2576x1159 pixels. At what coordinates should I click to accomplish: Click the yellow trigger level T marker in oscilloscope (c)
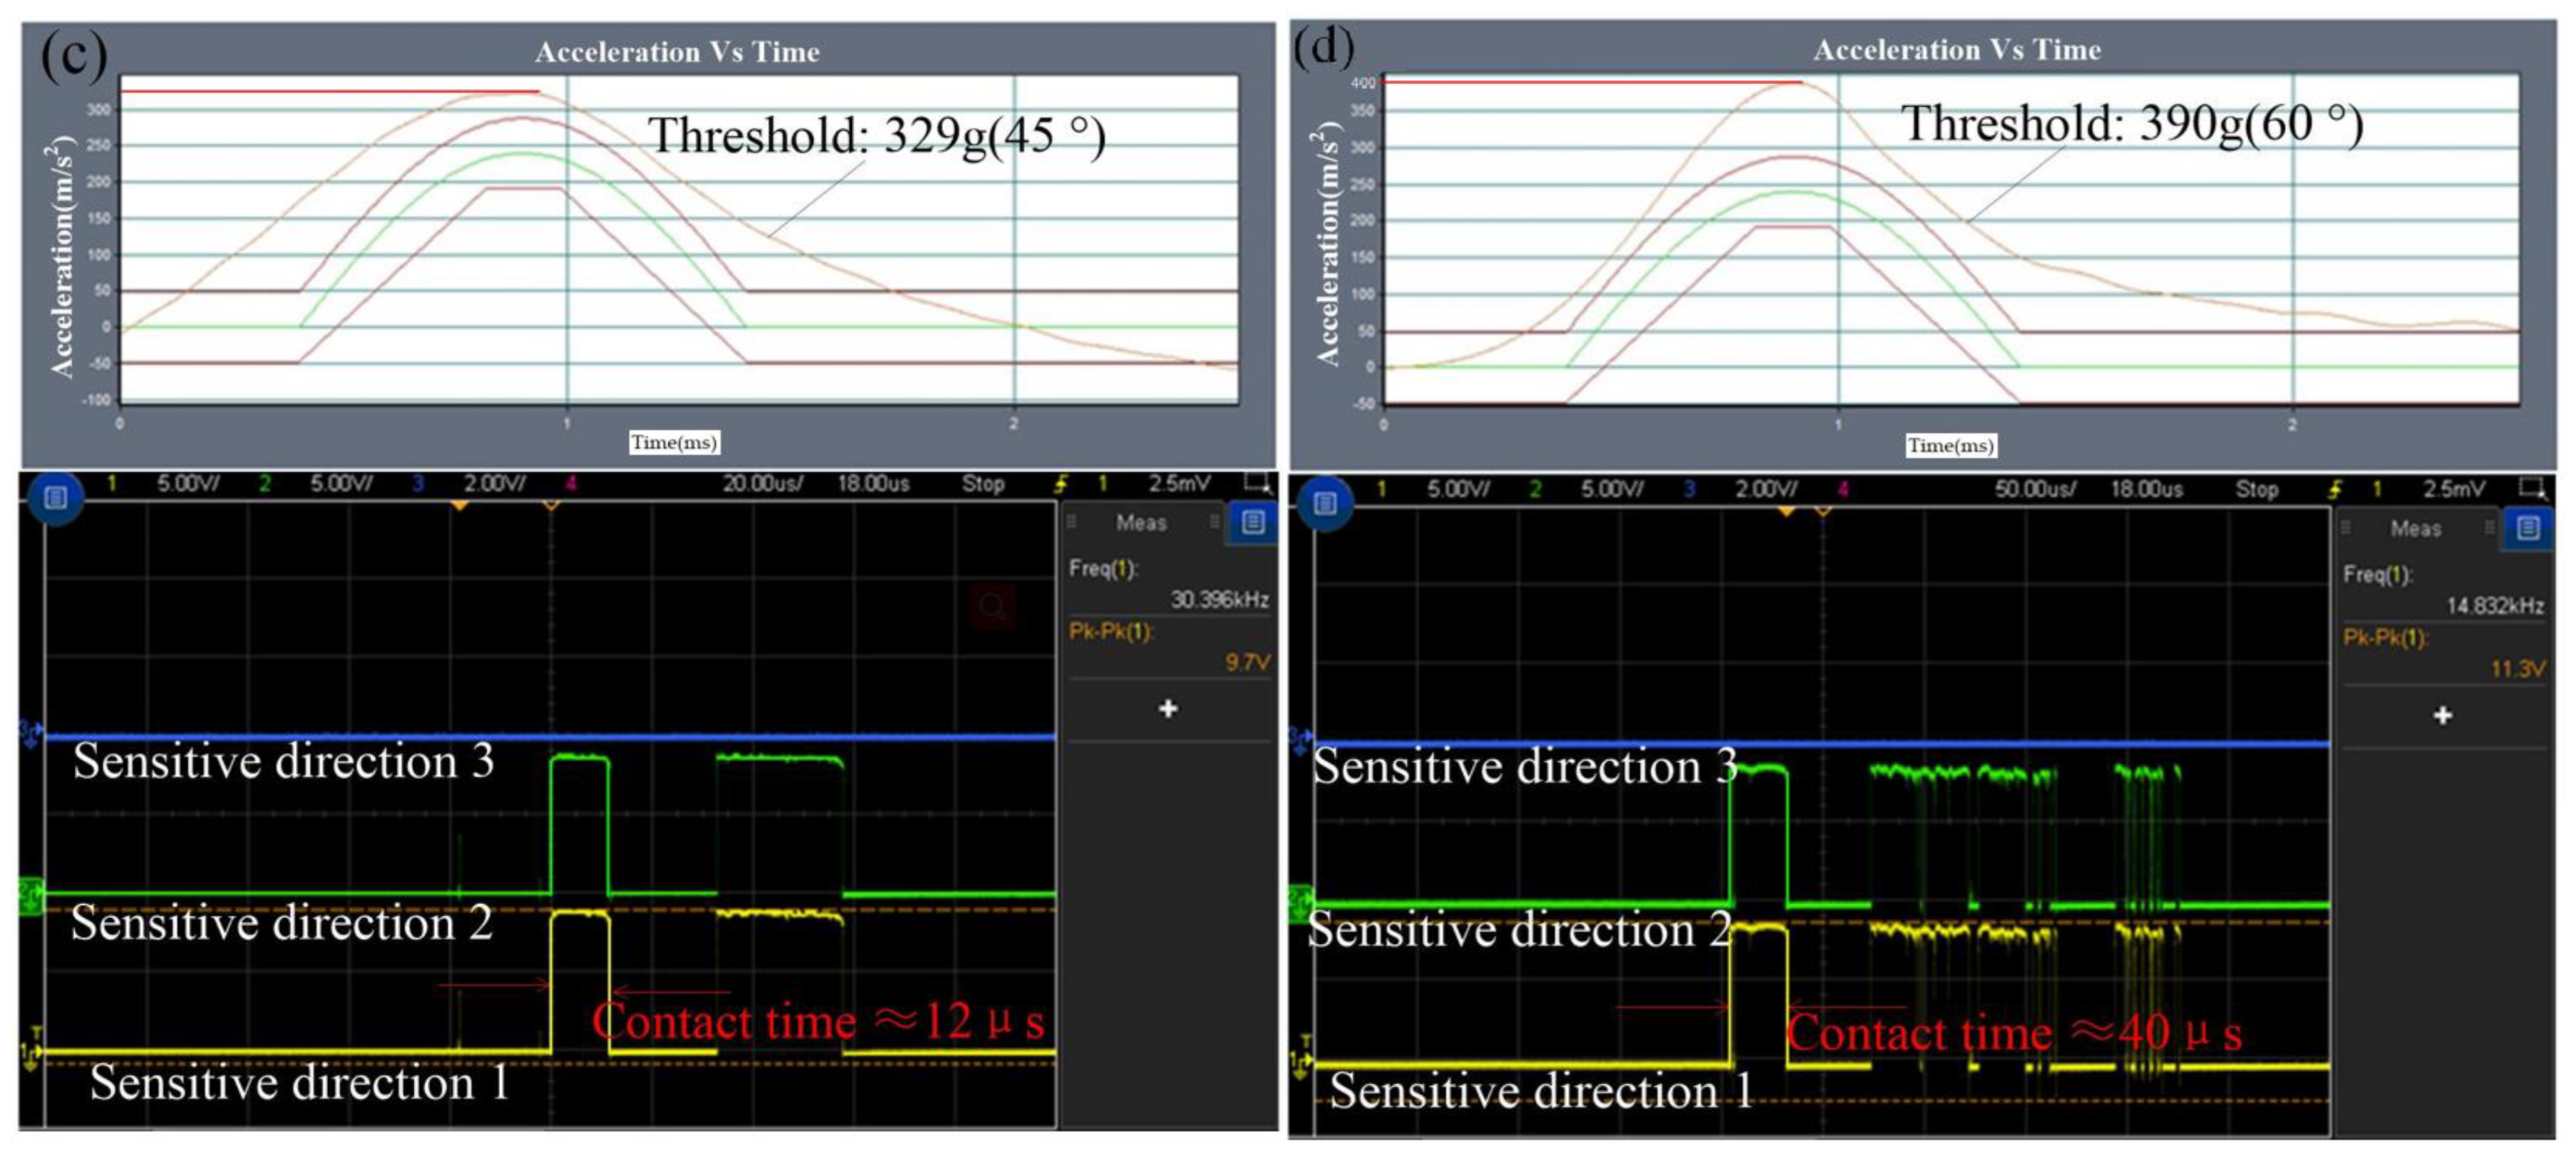37,1032
